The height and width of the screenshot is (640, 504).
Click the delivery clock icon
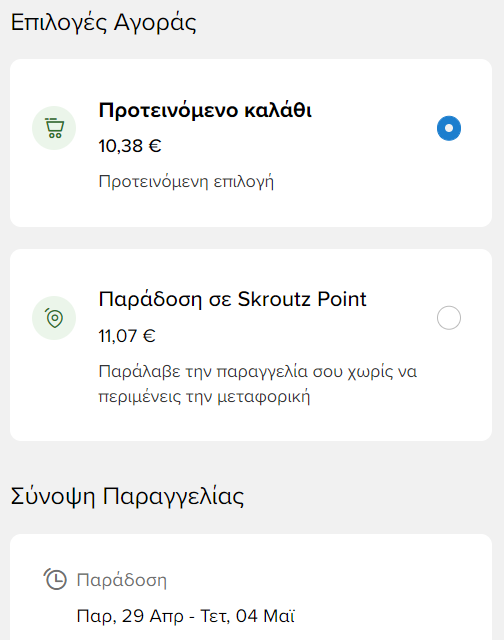pos(55,579)
